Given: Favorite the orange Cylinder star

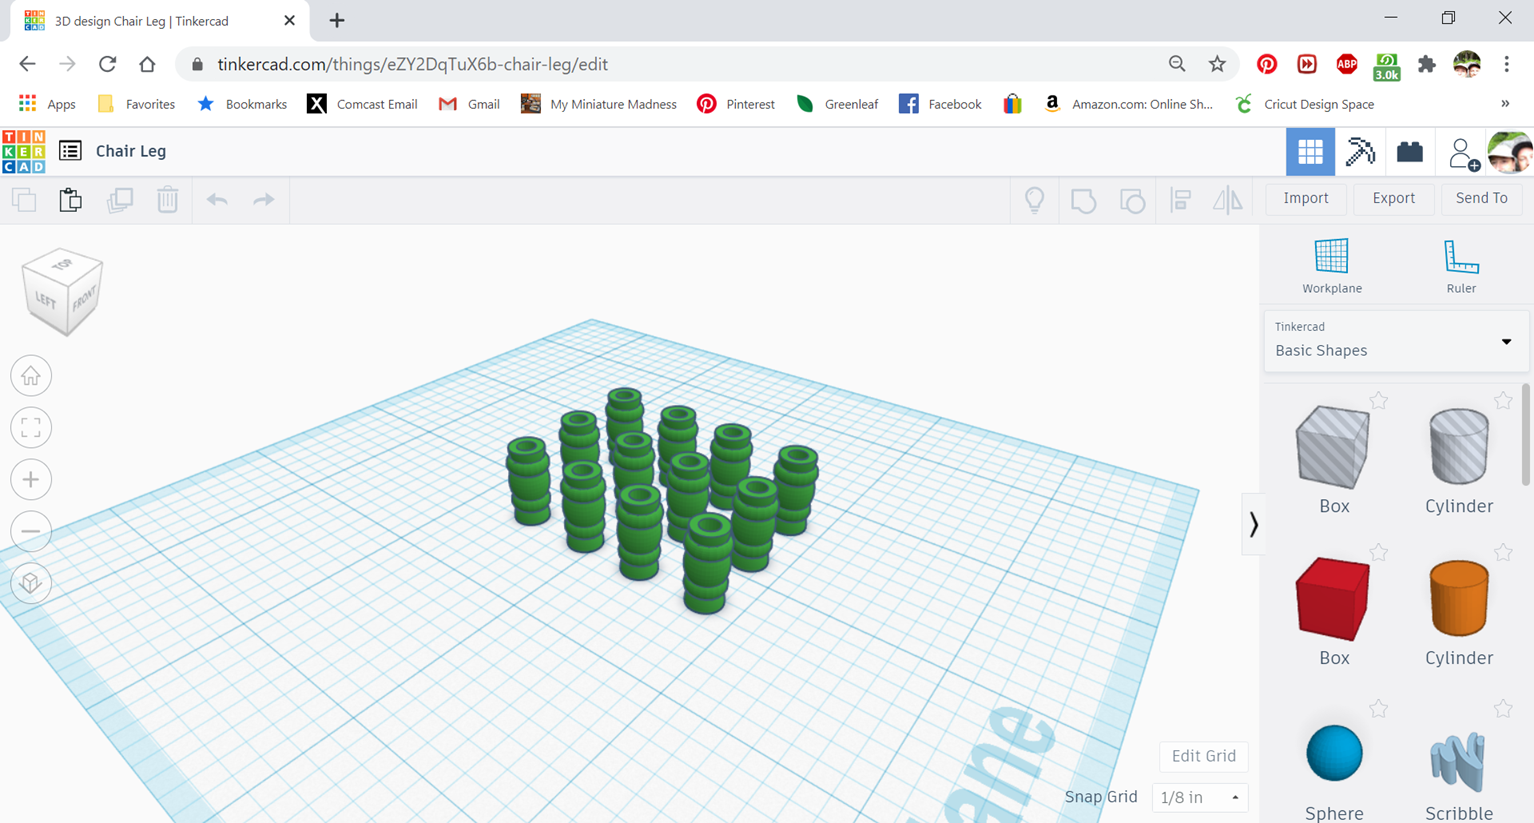Looking at the screenshot, I should (1503, 553).
